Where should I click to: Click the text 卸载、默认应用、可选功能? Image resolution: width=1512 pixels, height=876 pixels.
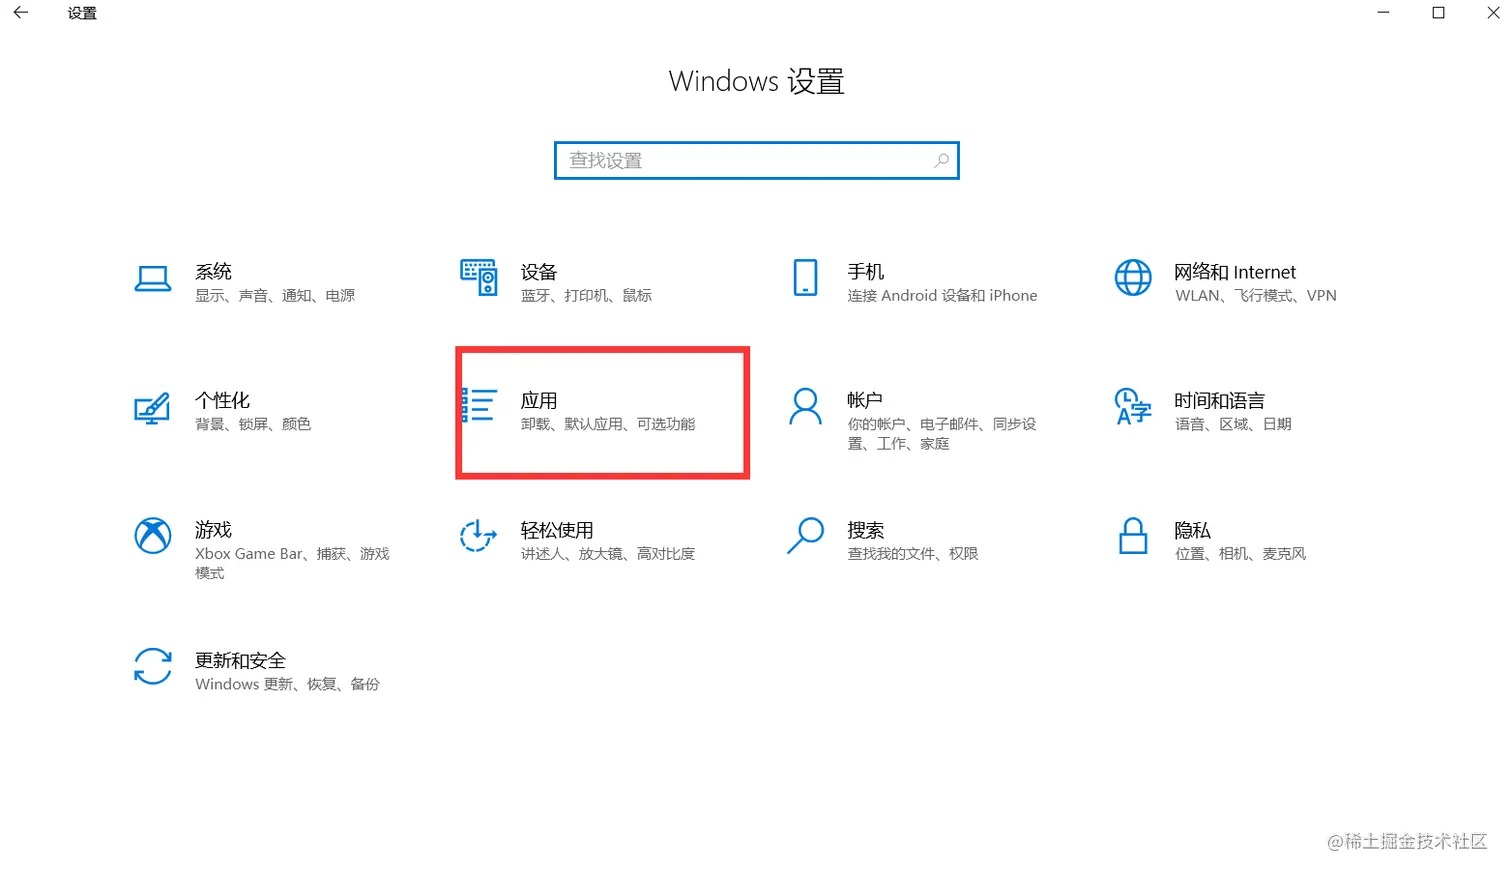coord(608,424)
